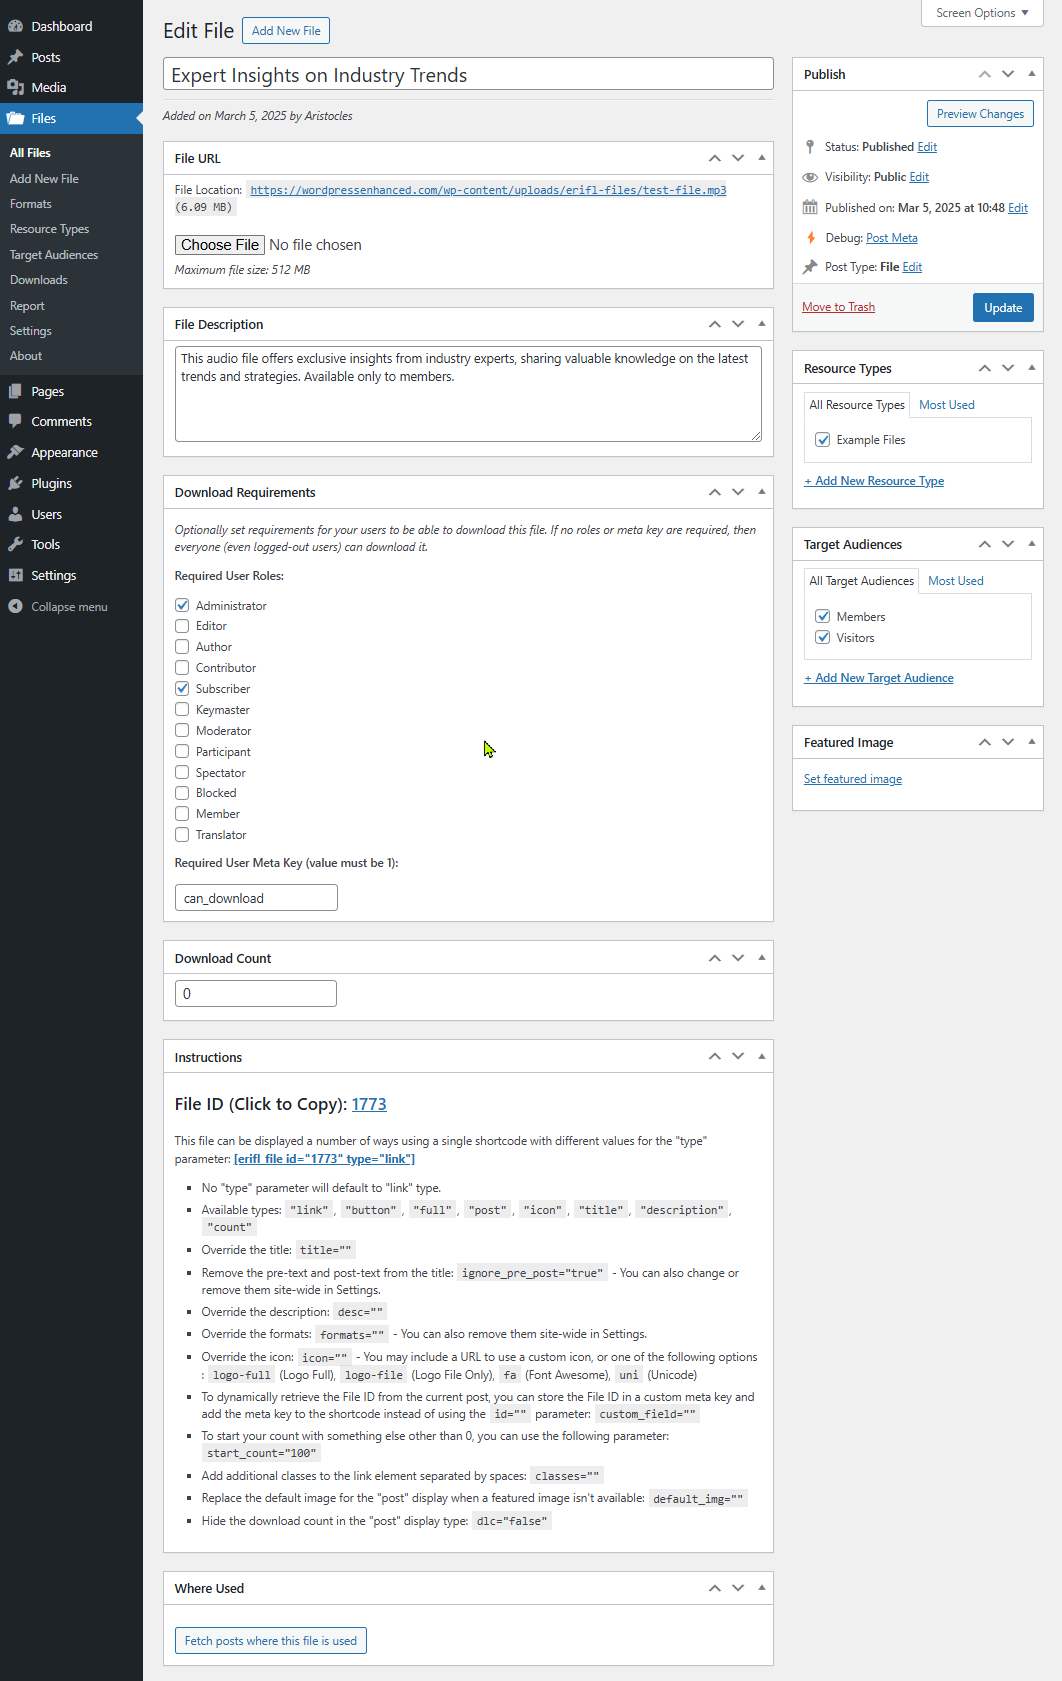Open Downloads submenu item under Files

tap(39, 280)
